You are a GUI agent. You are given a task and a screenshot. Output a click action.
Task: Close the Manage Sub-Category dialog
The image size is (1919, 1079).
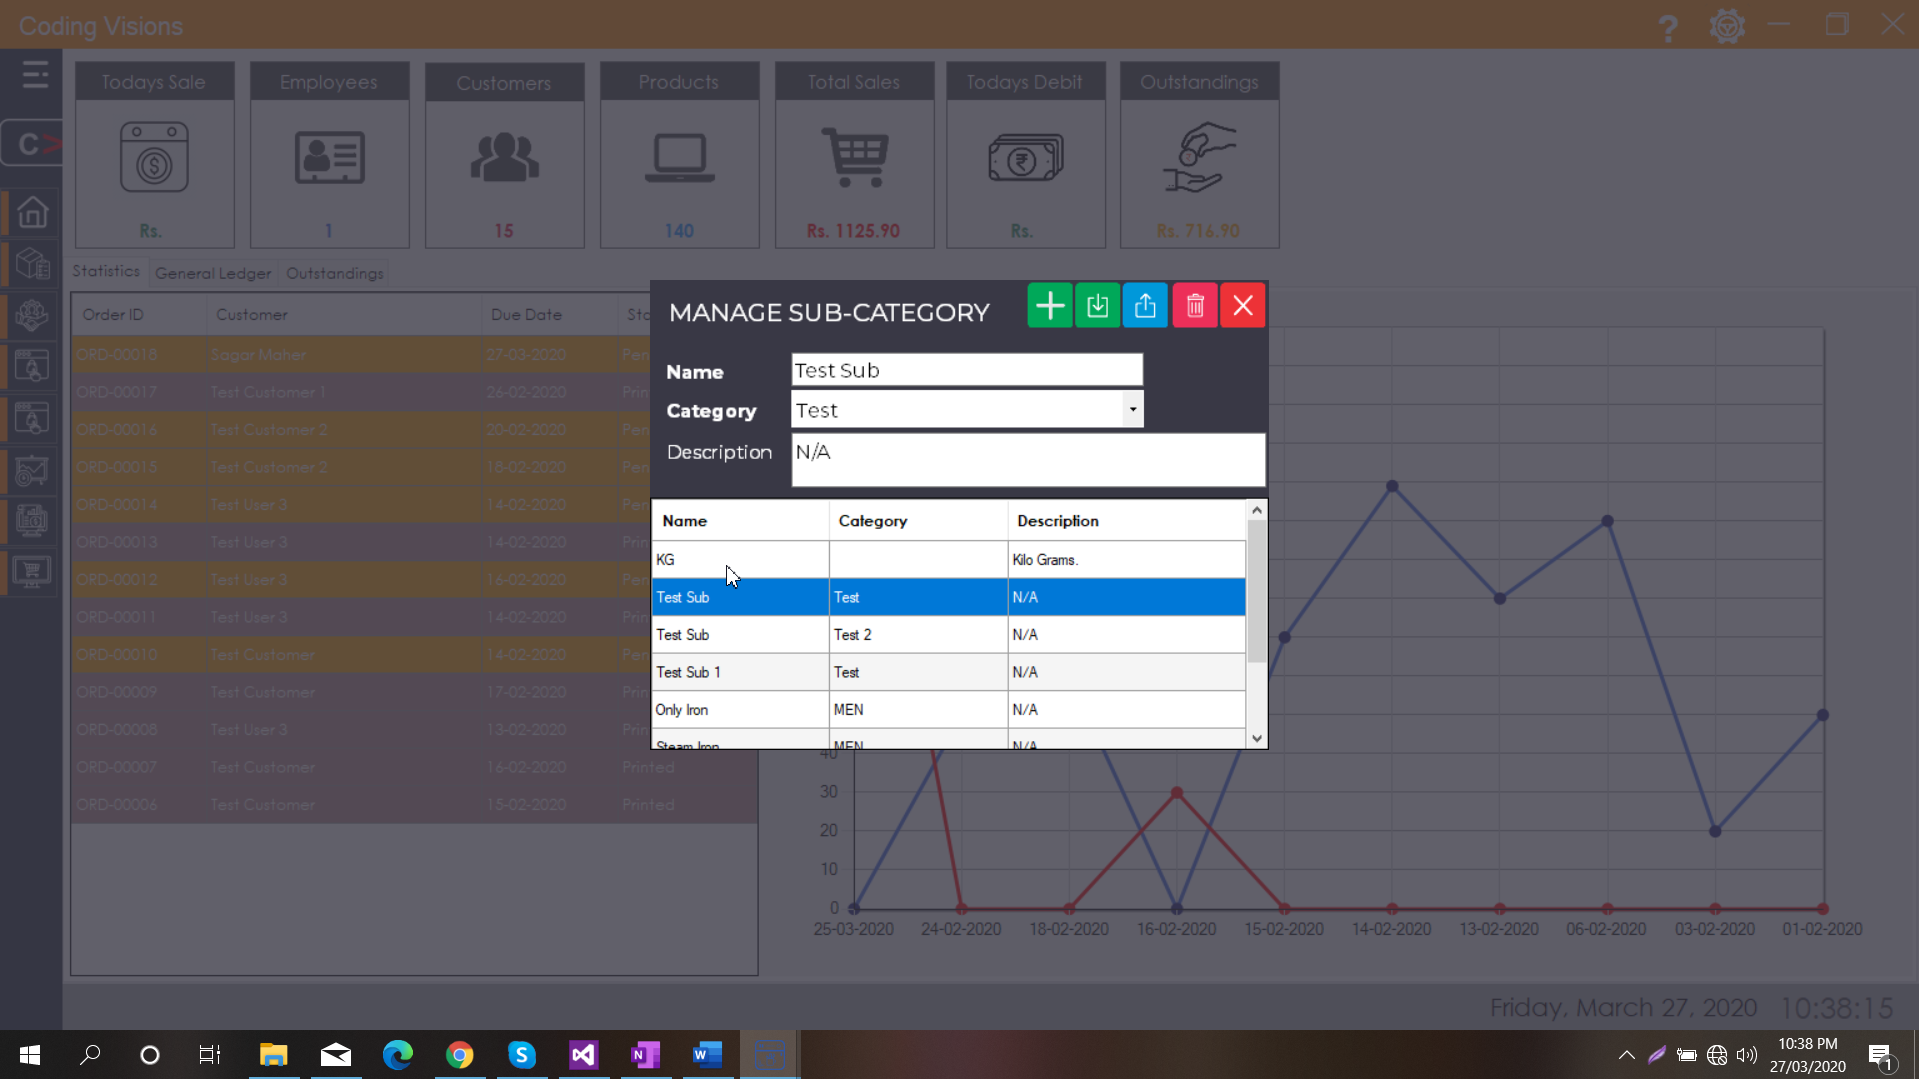point(1243,306)
